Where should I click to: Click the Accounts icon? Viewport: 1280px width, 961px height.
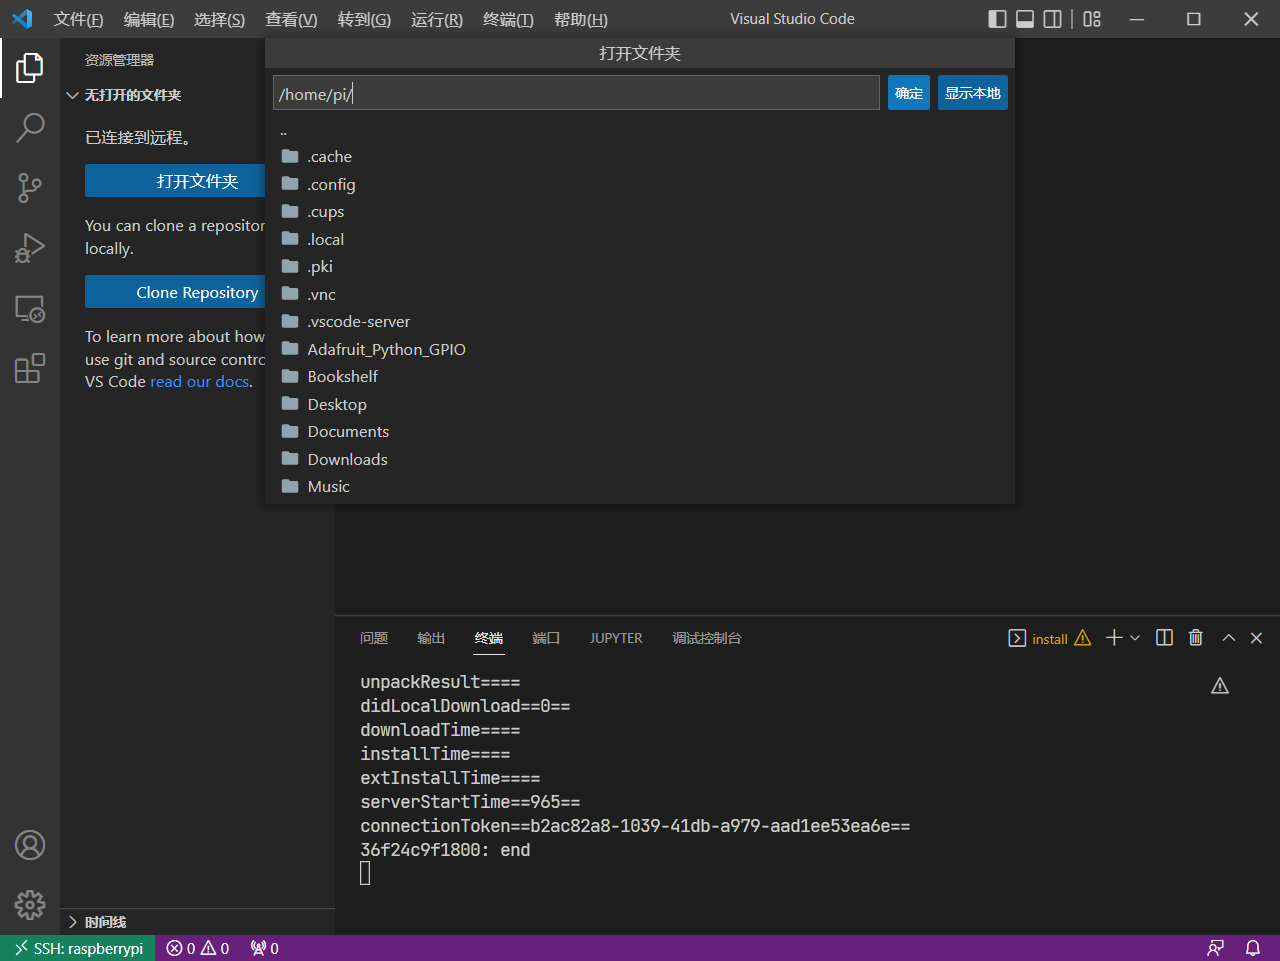point(30,845)
